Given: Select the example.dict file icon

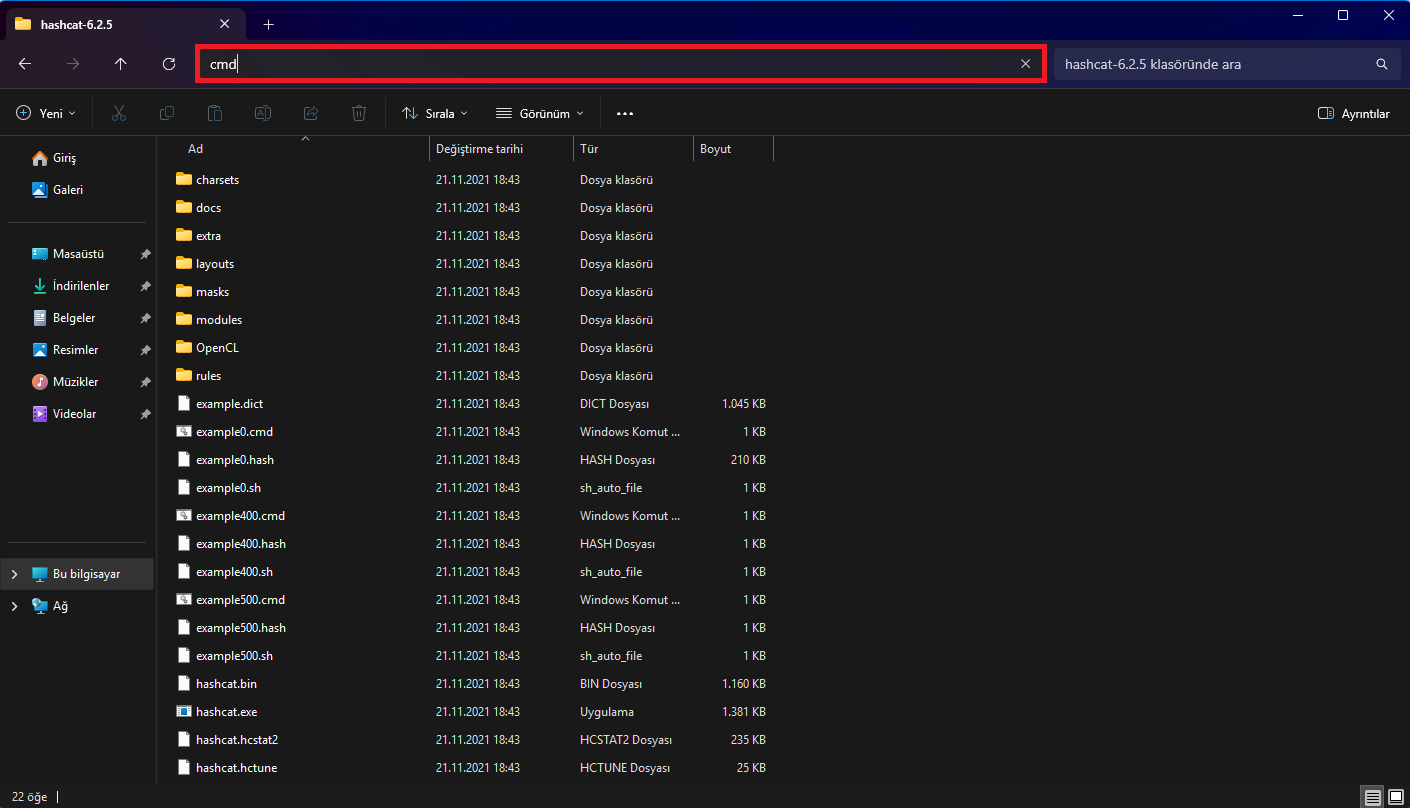Looking at the screenshot, I should 183,404.
